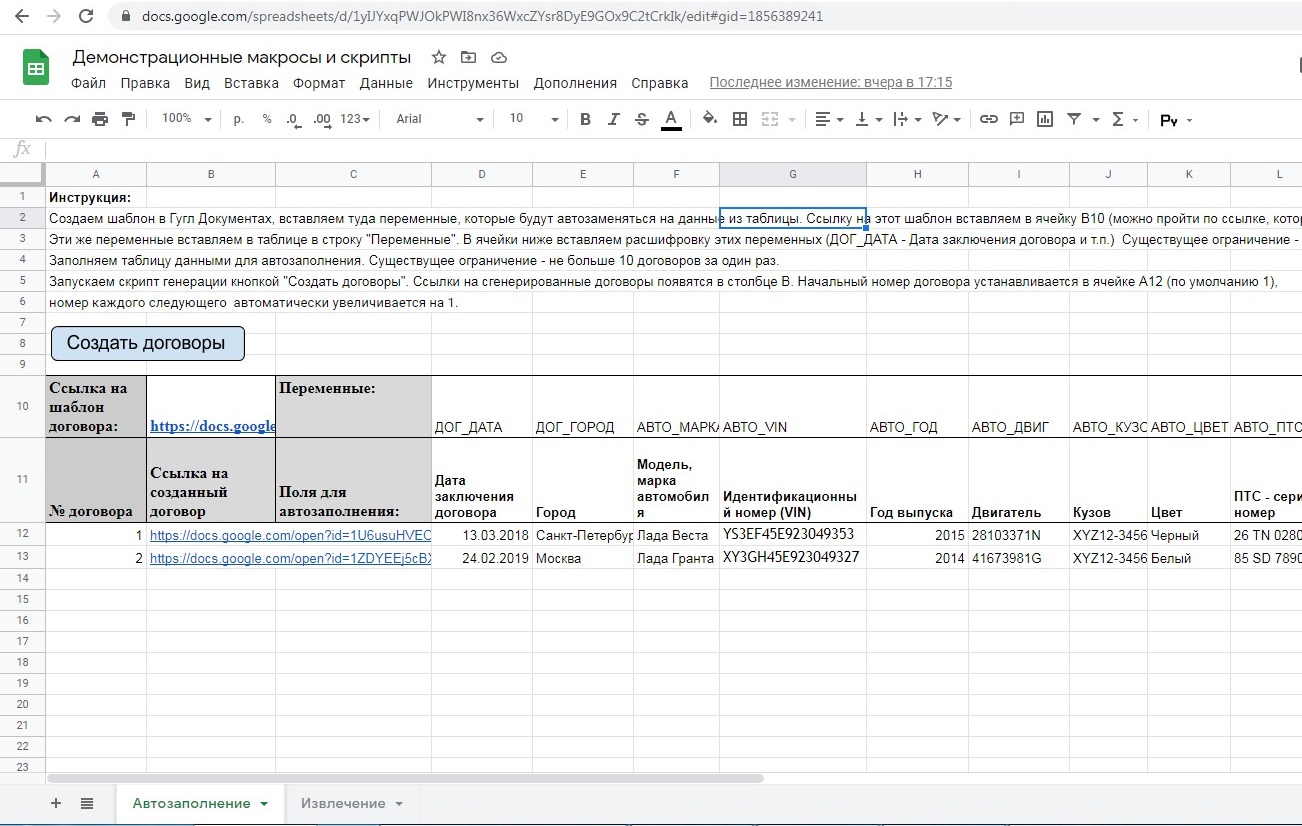The width and height of the screenshot is (1302, 826).
Task: Select the paint format tool
Action: pyautogui.click(x=128, y=119)
